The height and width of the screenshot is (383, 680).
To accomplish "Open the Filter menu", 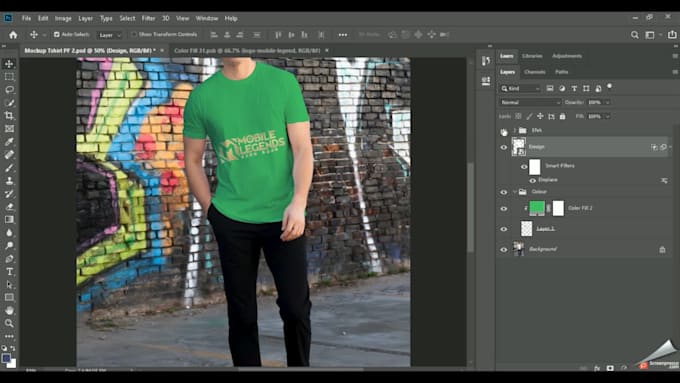I will [148, 18].
